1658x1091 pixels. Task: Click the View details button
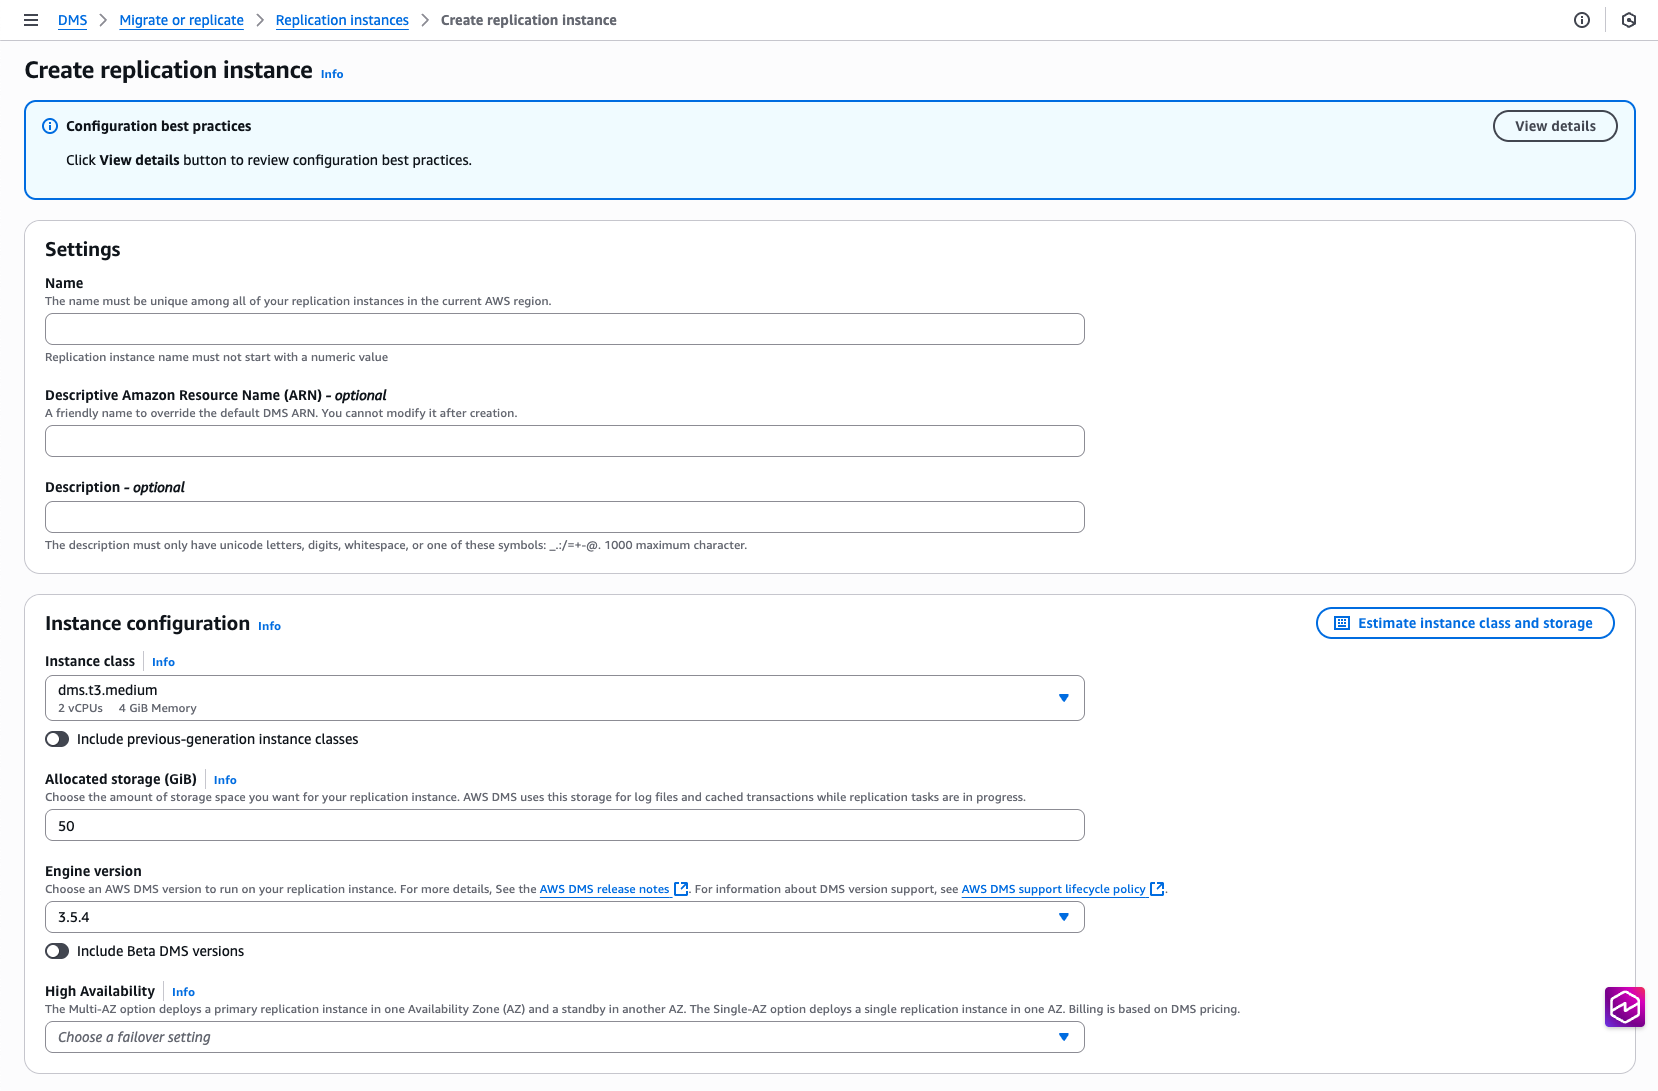click(1554, 126)
